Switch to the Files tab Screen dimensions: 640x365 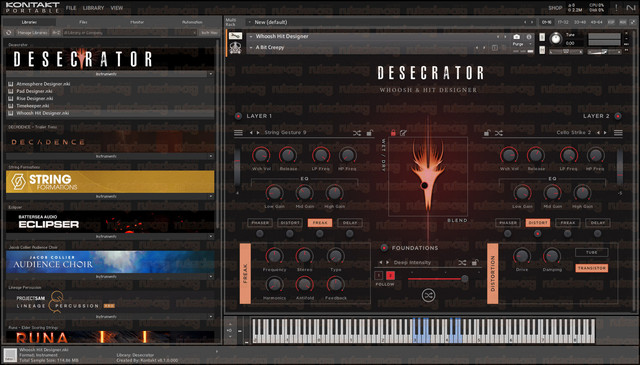point(83,22)
